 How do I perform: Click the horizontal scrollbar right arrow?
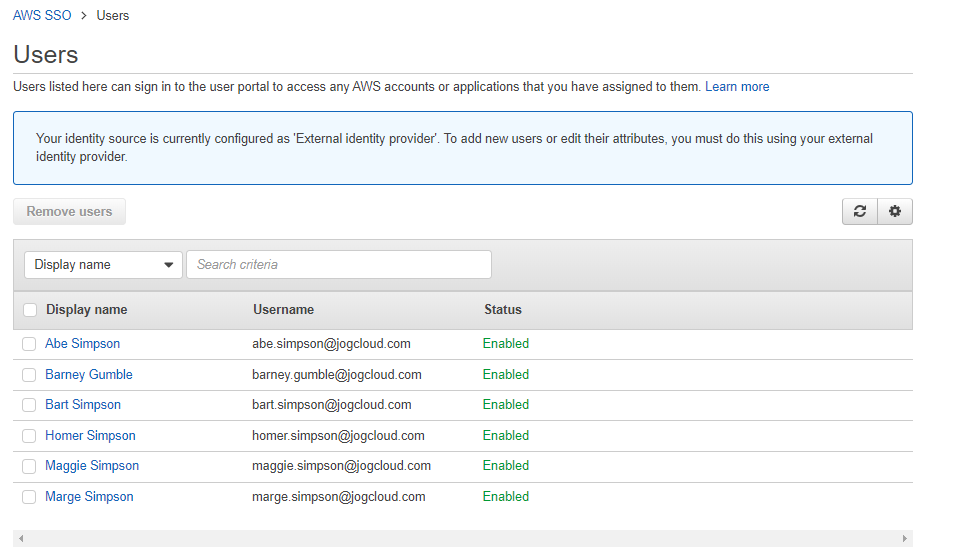pos(905,539)
